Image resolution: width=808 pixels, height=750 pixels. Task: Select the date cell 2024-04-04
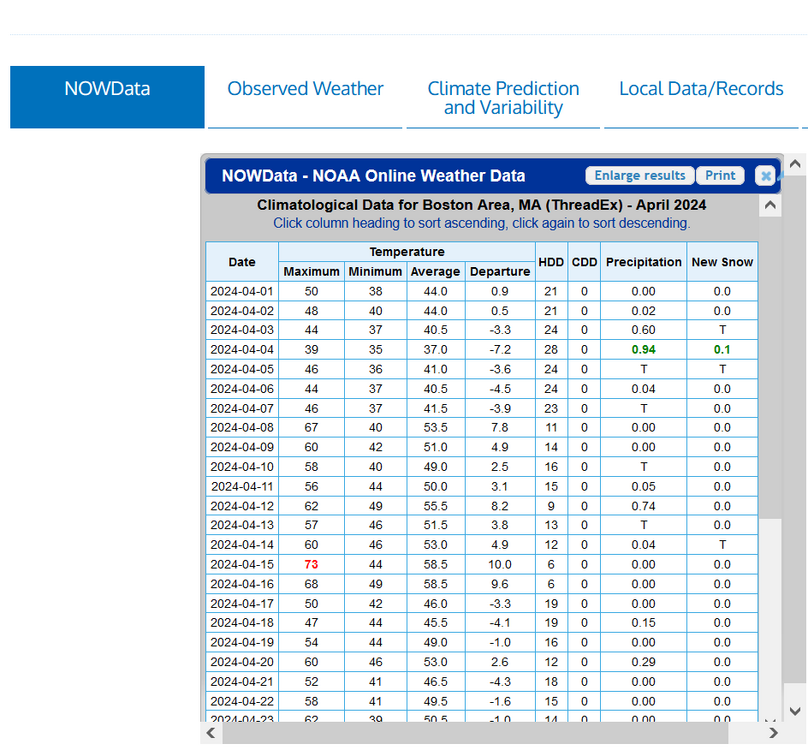242,349
